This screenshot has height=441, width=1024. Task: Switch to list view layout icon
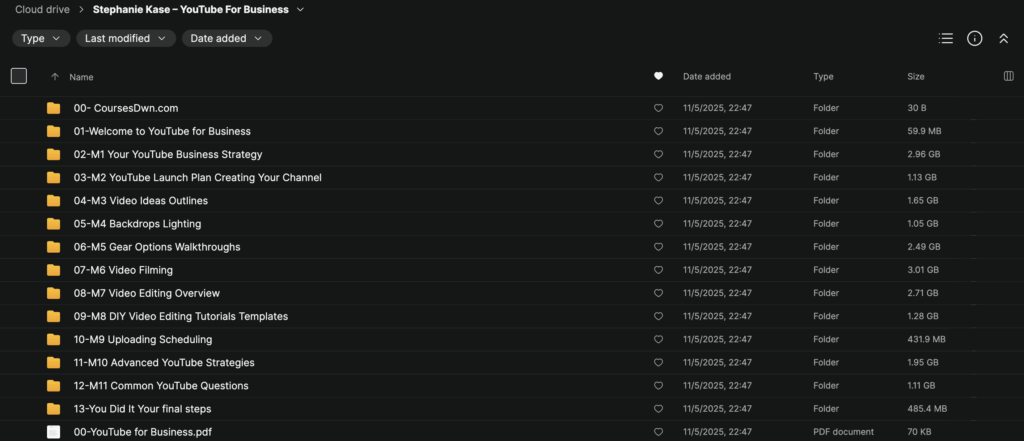945,38
